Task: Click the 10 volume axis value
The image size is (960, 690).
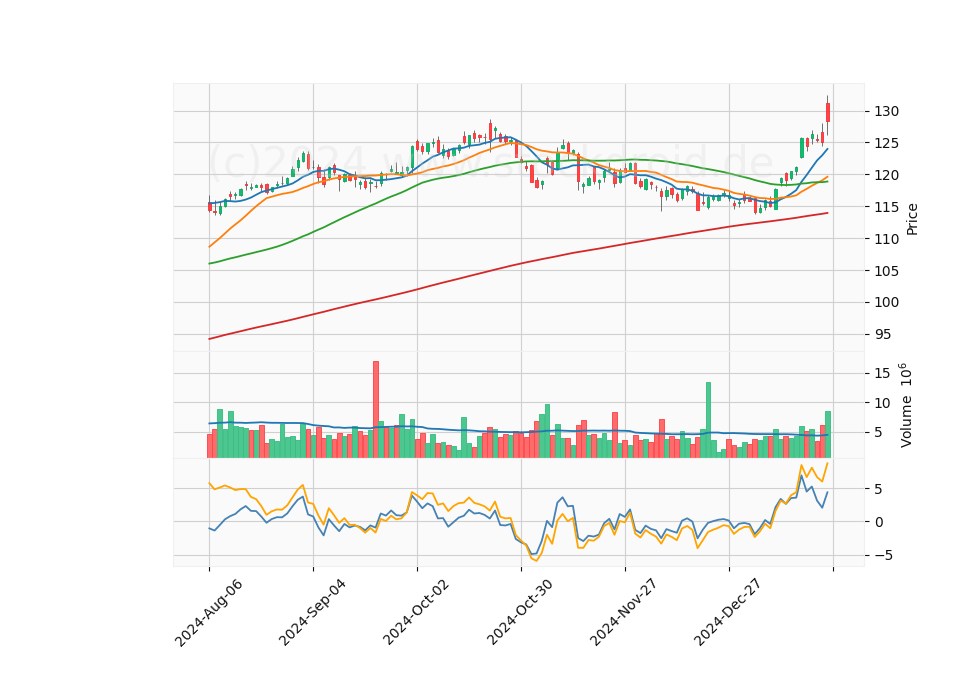Action: click(882, 403)
